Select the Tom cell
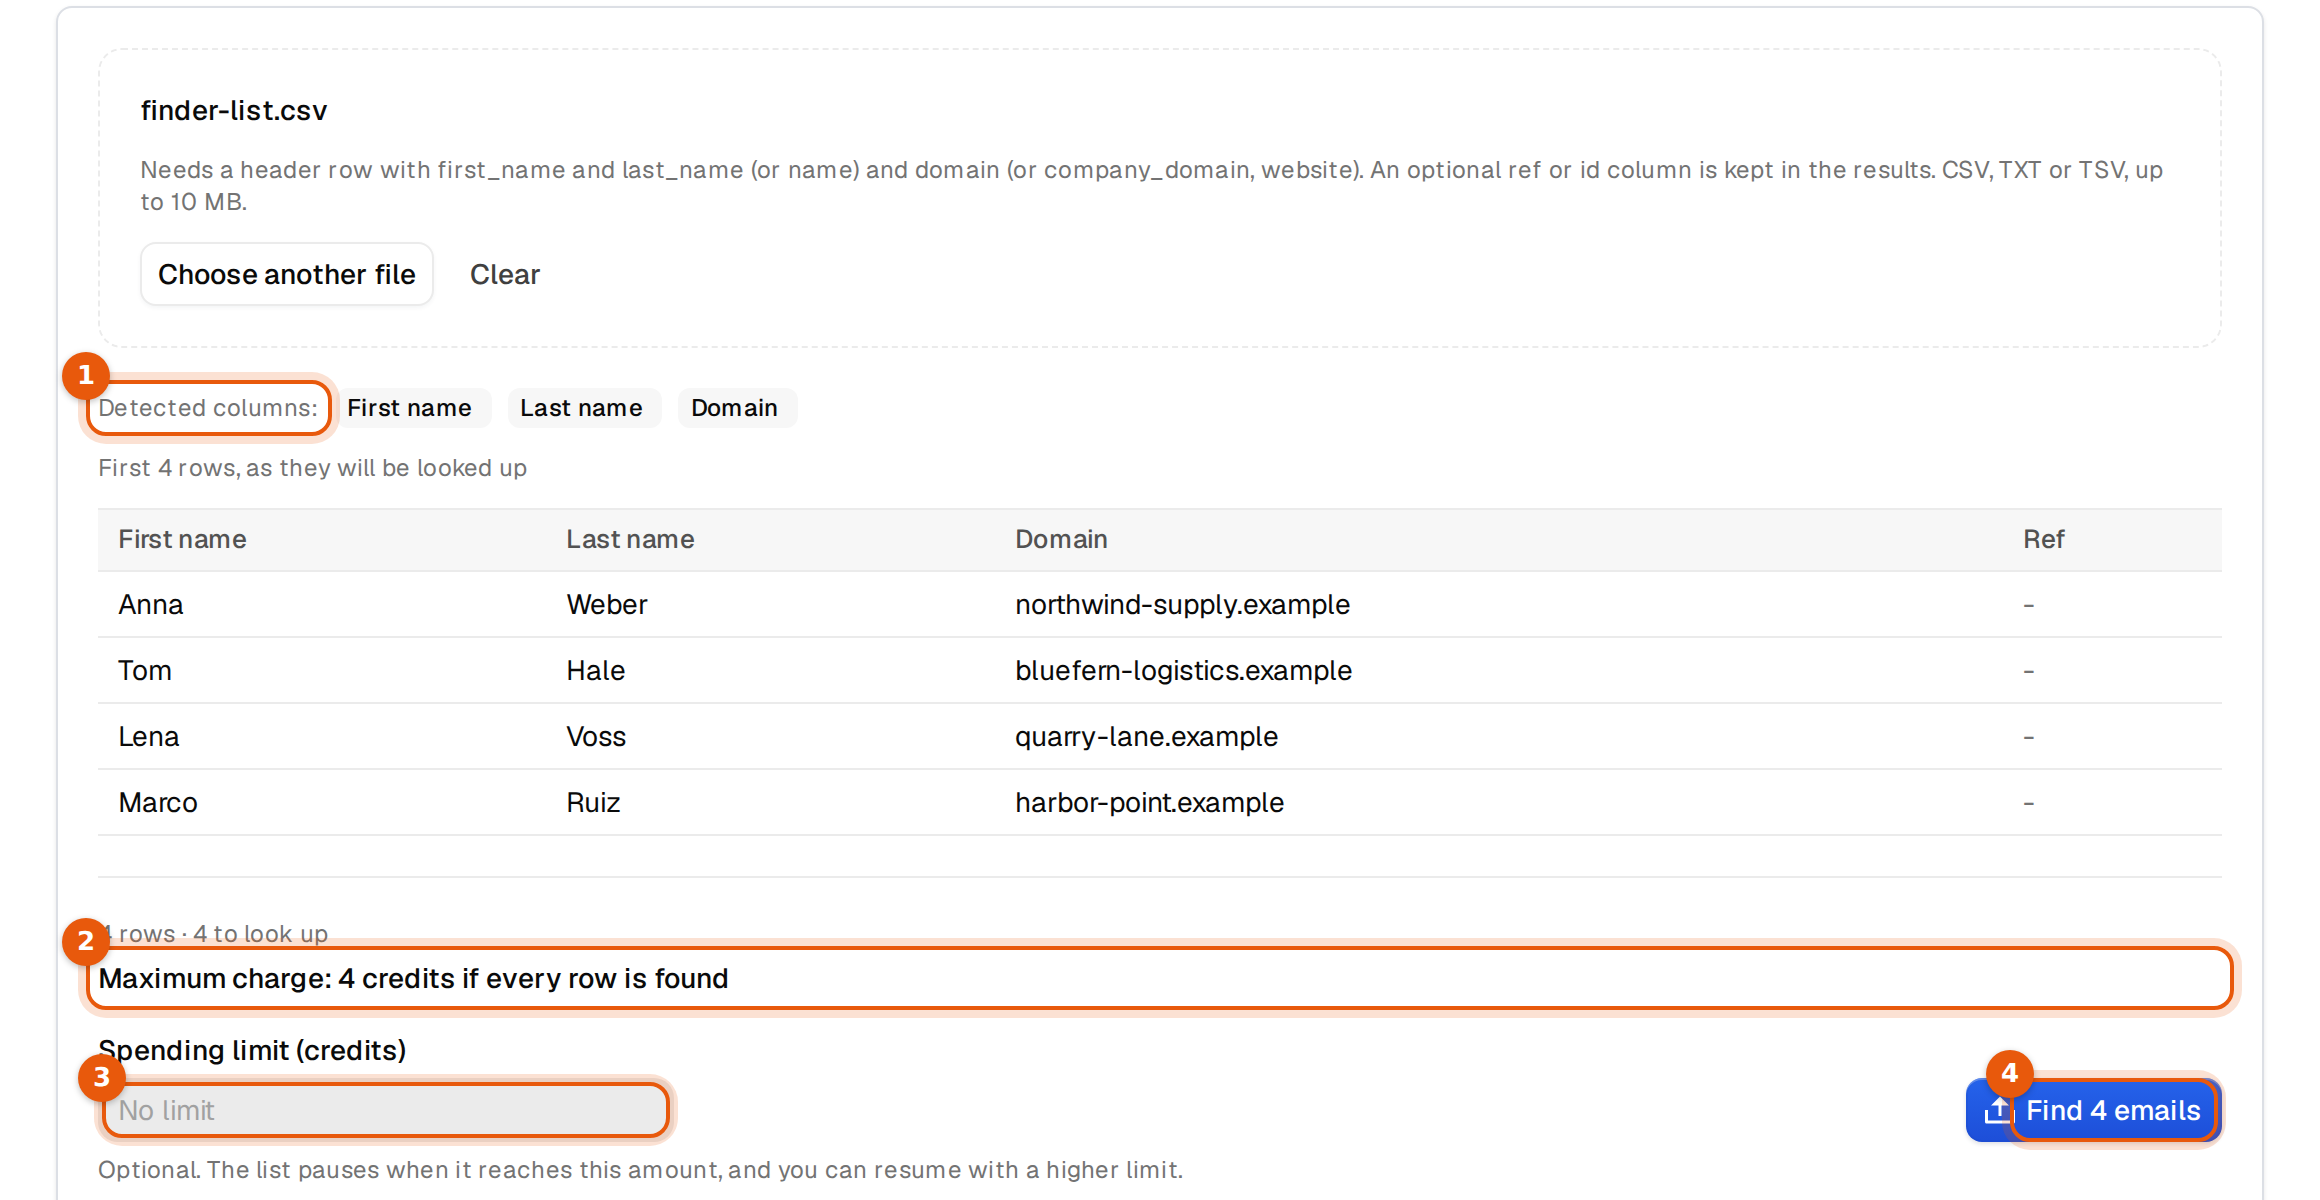 point(145,671)
